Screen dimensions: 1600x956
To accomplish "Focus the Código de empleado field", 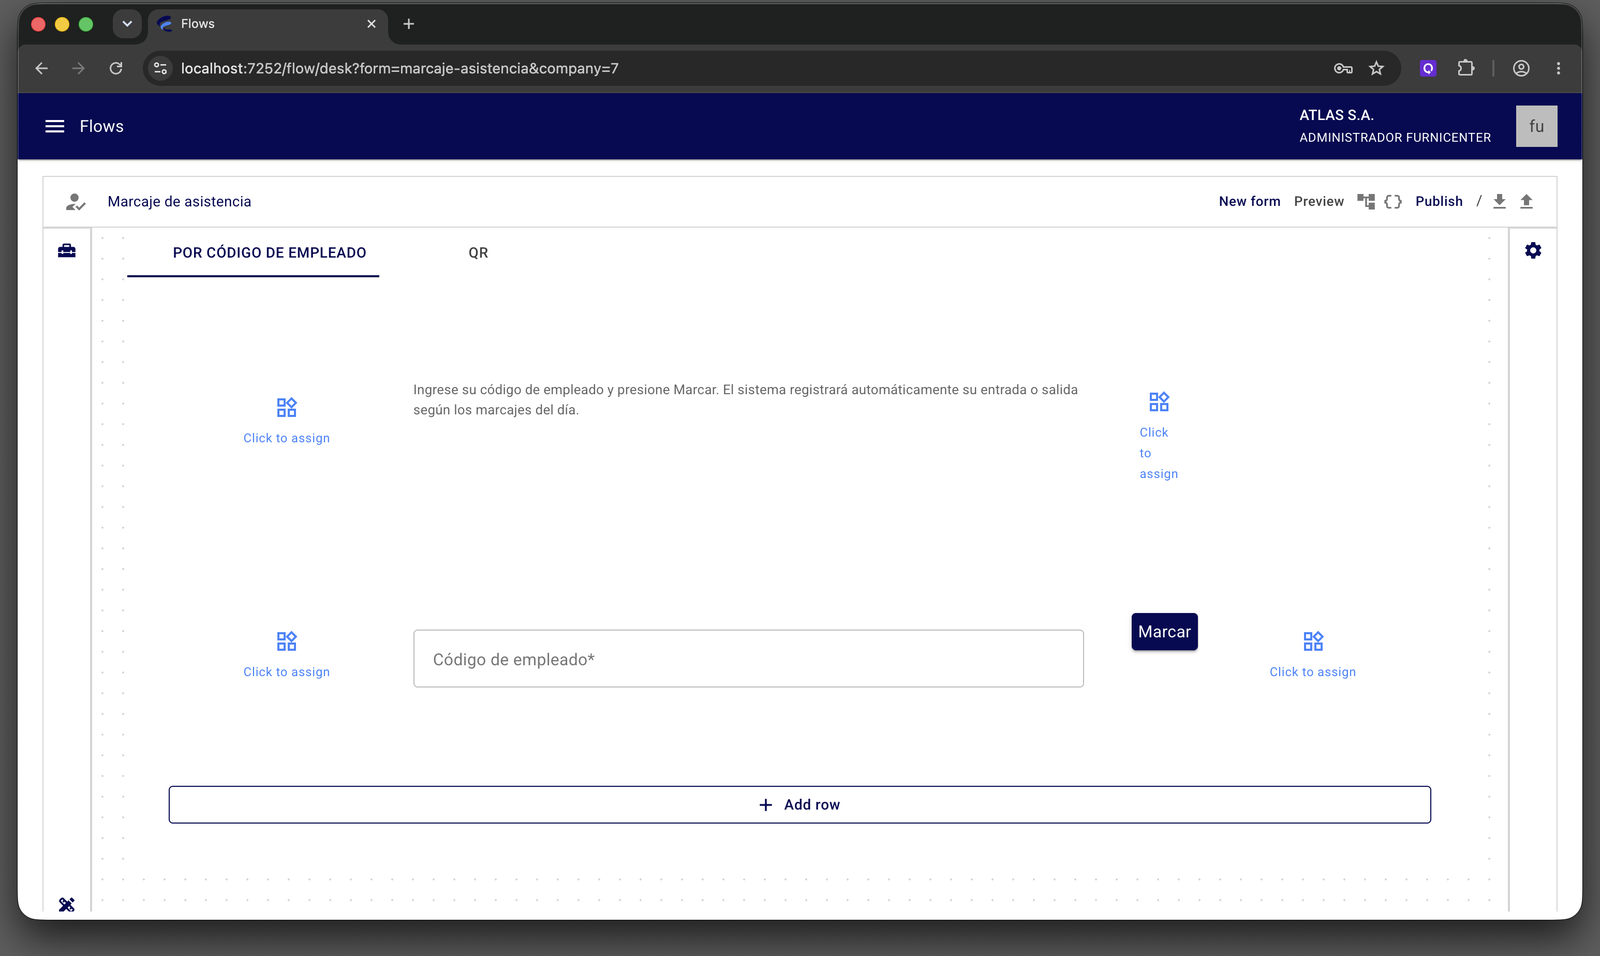I will click(748, 659).
